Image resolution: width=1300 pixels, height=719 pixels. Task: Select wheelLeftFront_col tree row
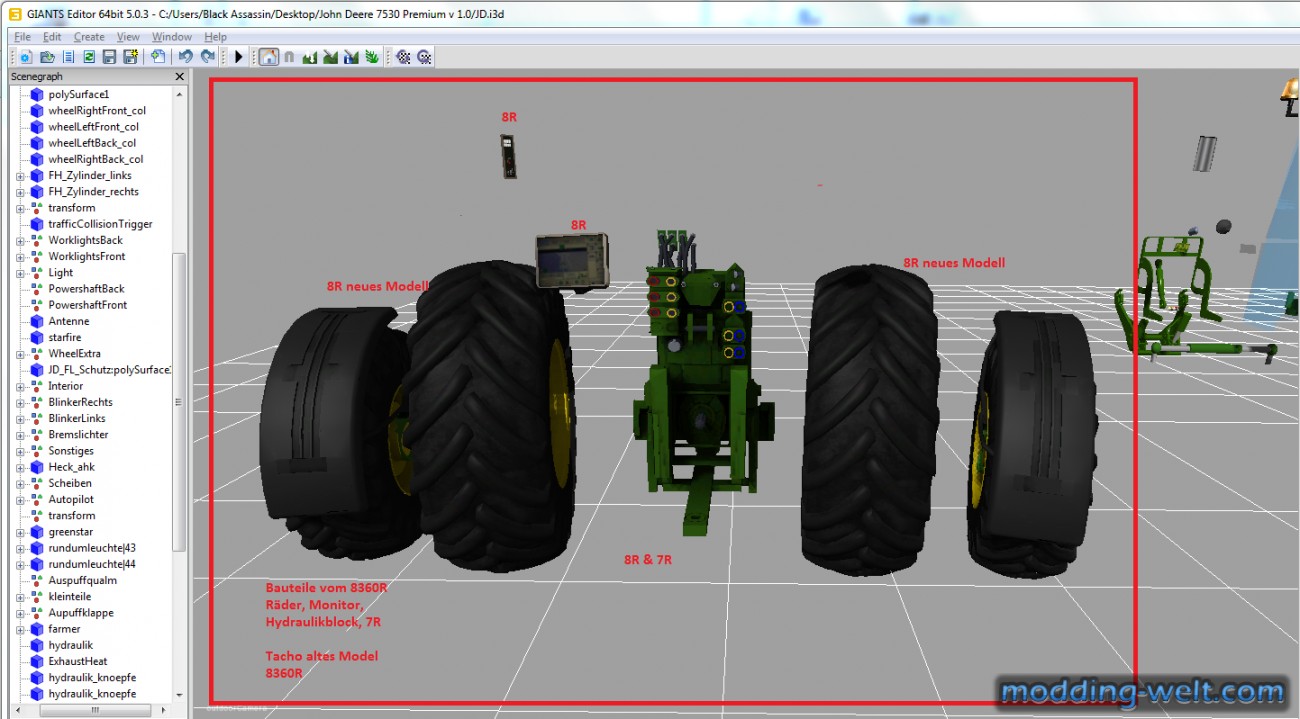[93, 127]
